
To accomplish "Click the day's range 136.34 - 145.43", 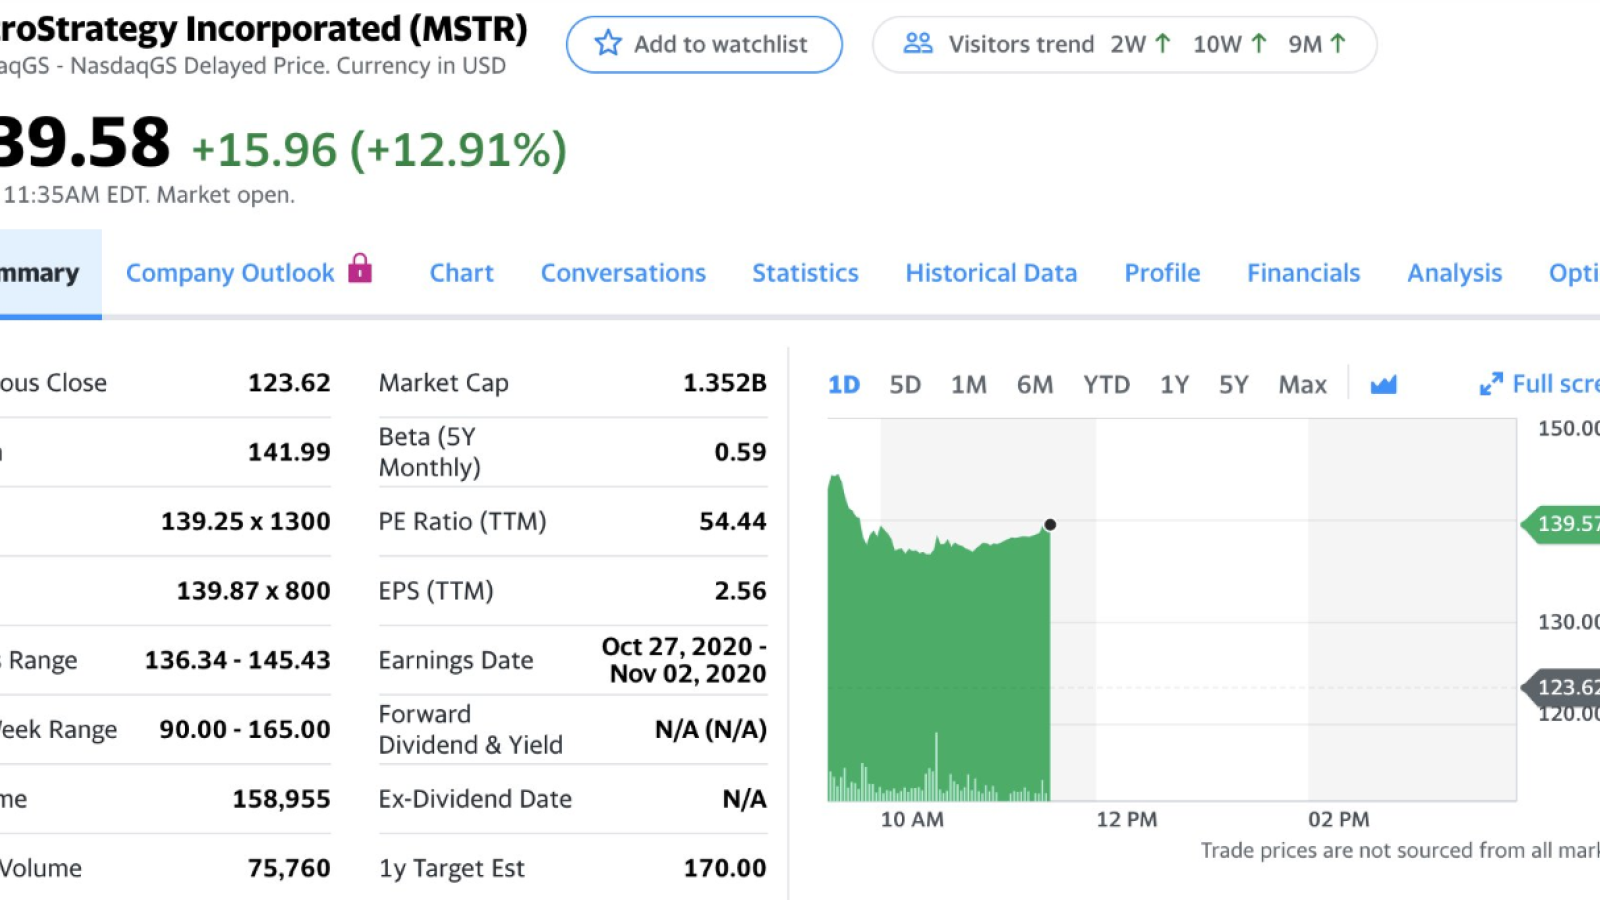I will pos(237,660).
